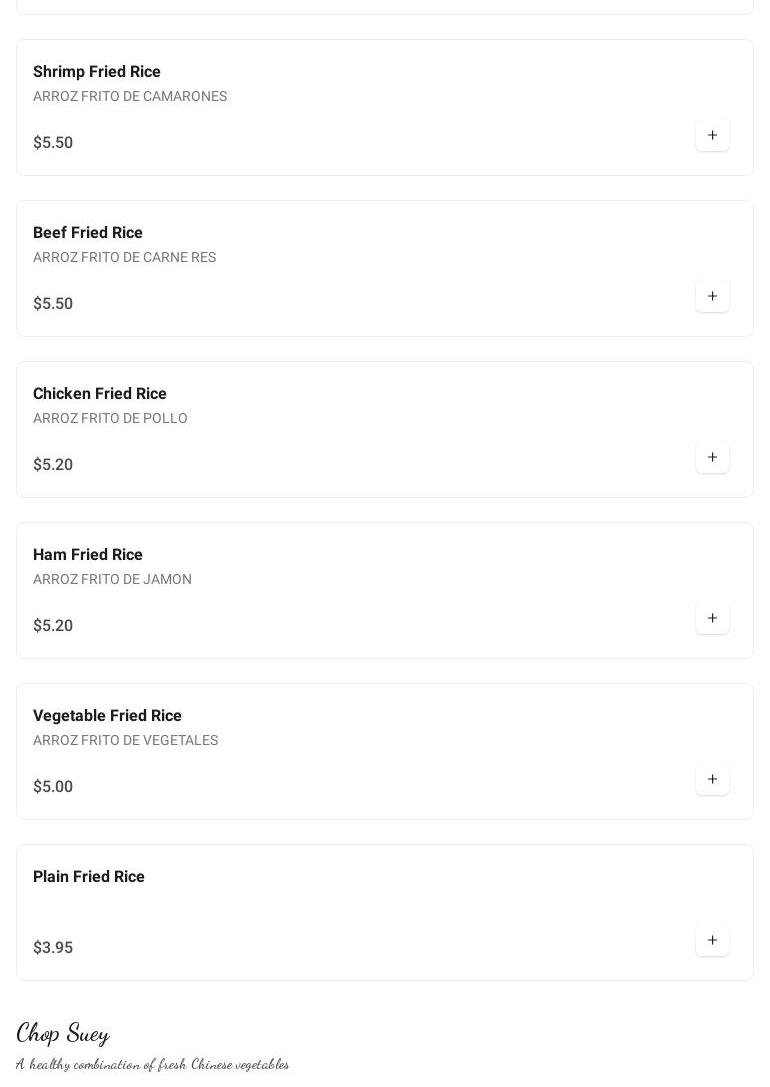This screenshot has width=770, height=1087.
Task: Open the Shrimp Fried Rice item title
Action: click(97, 72)
